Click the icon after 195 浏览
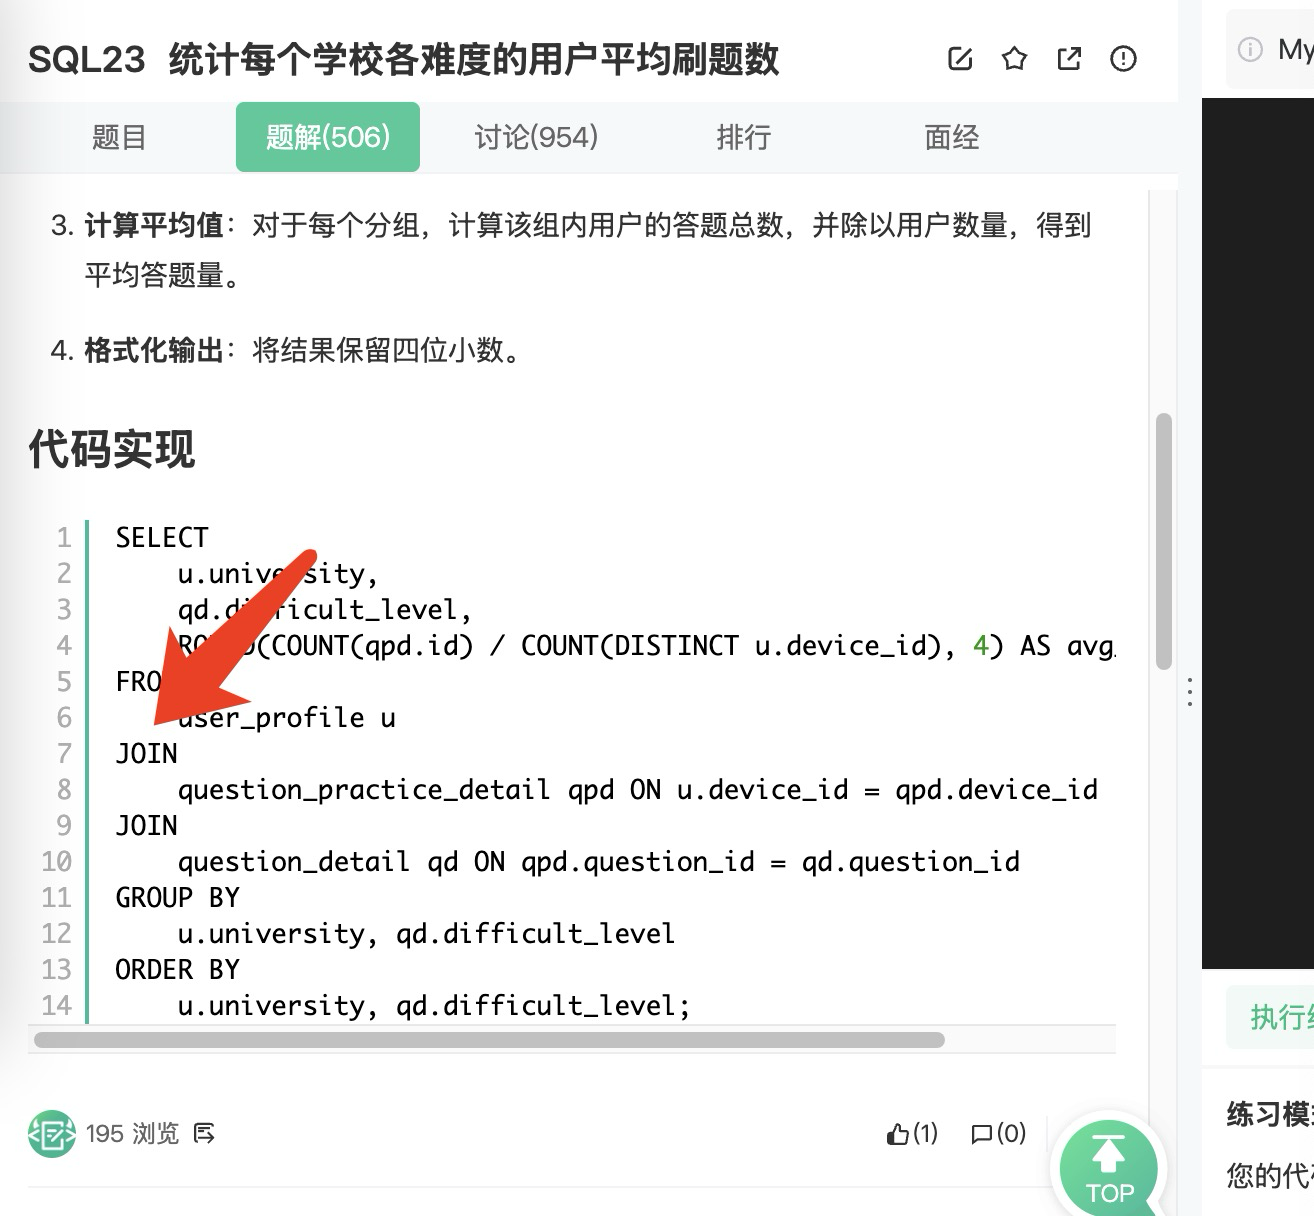Viewport: 1314px width, 1216px height. (x=204, y=1133)
